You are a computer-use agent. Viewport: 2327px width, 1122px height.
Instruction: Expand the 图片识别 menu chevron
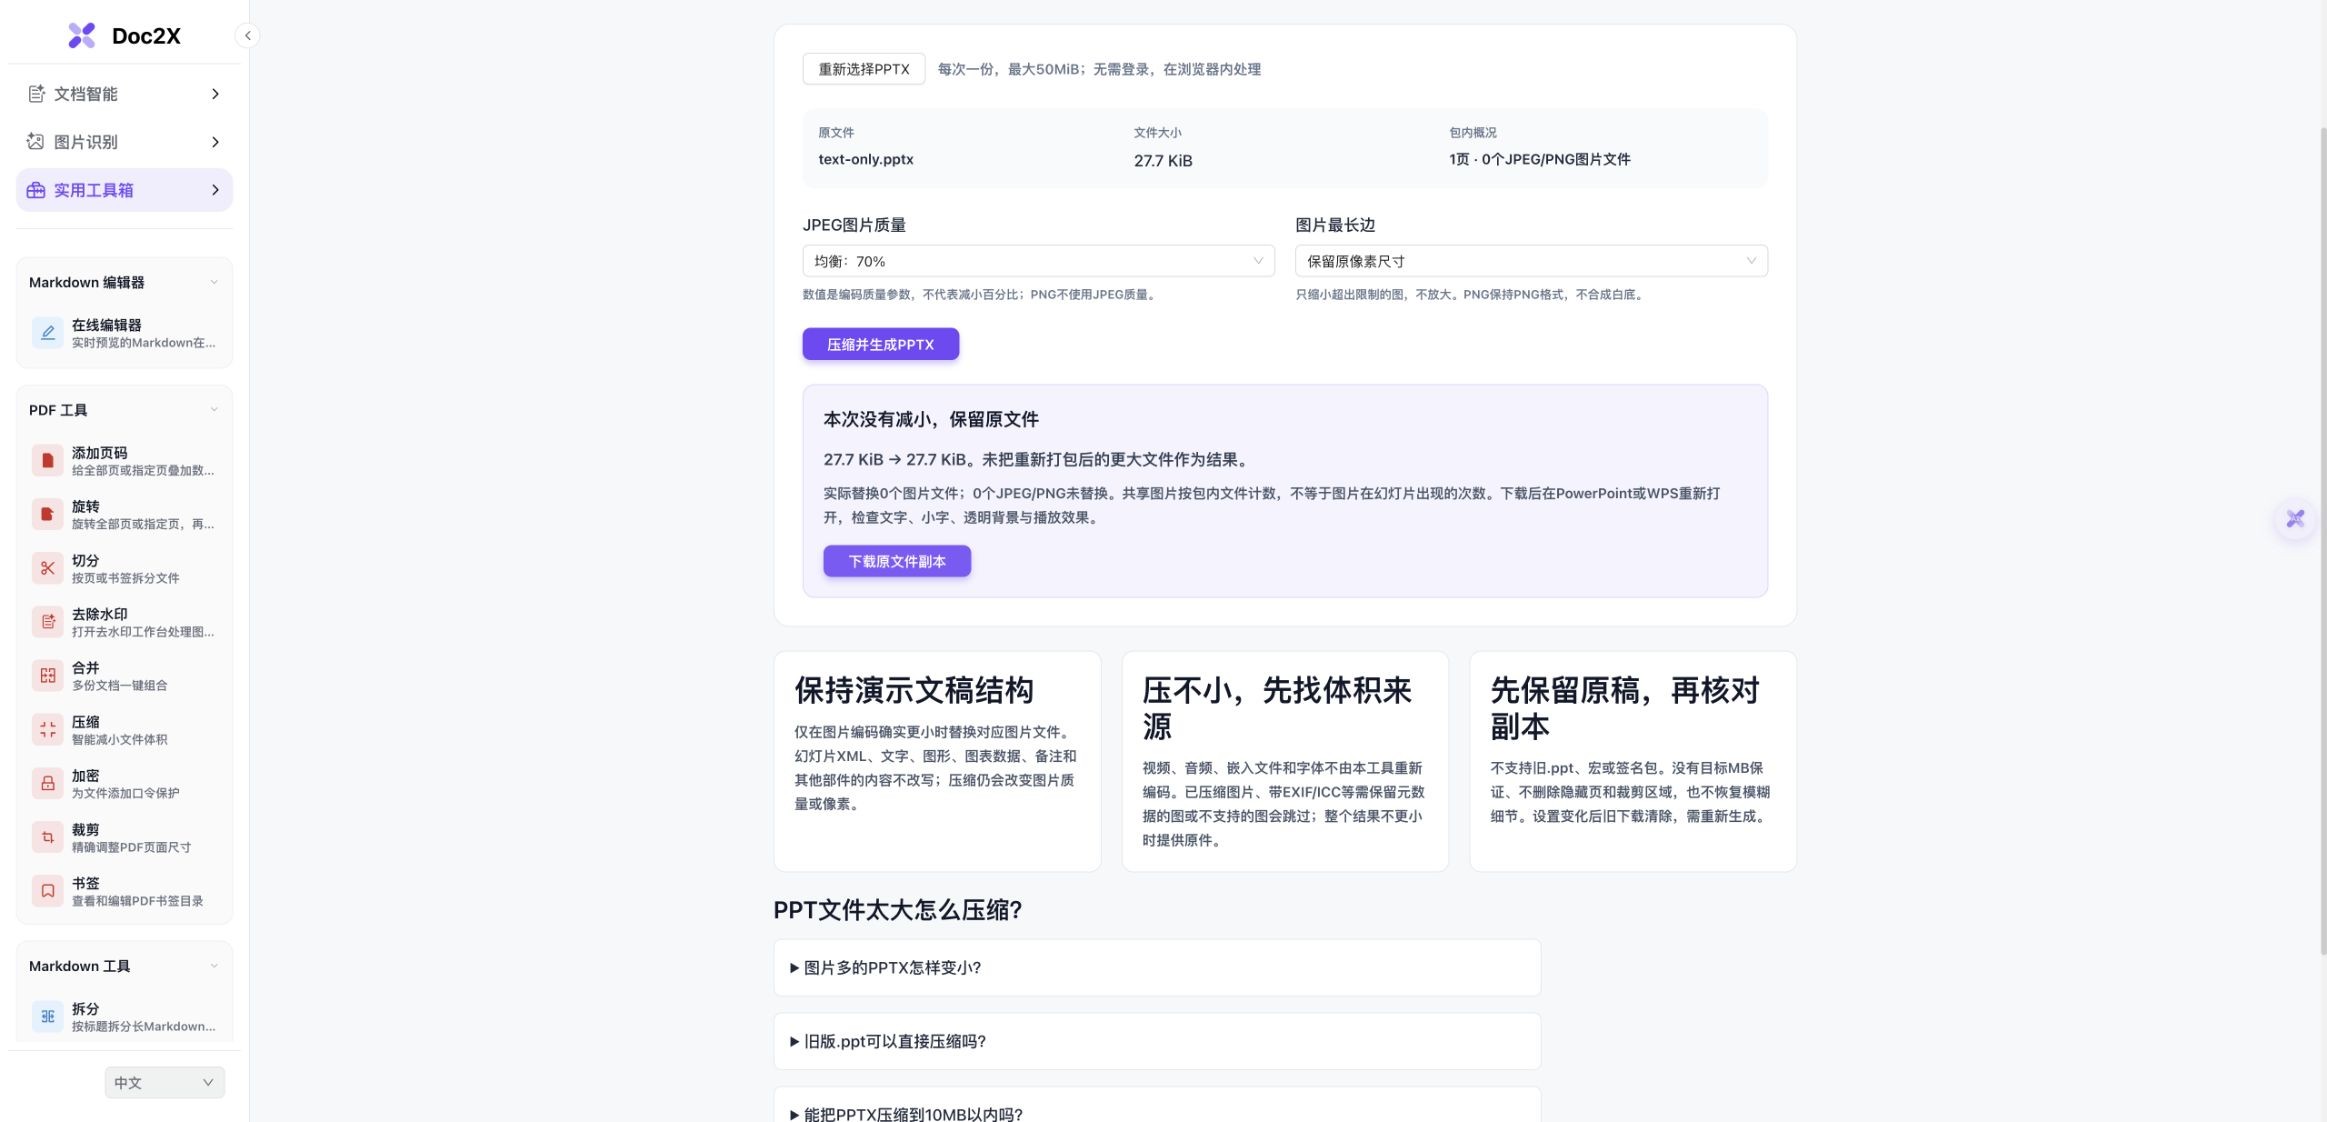click(x=215, y=142)
